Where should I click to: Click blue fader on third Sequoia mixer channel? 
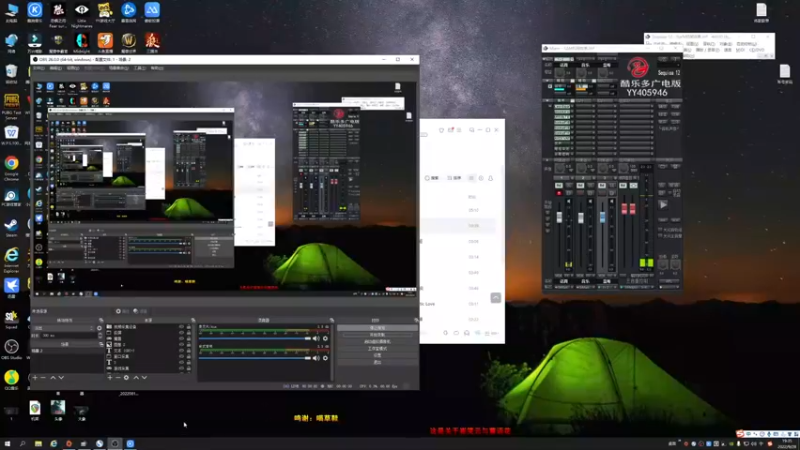tap(603, 217)
